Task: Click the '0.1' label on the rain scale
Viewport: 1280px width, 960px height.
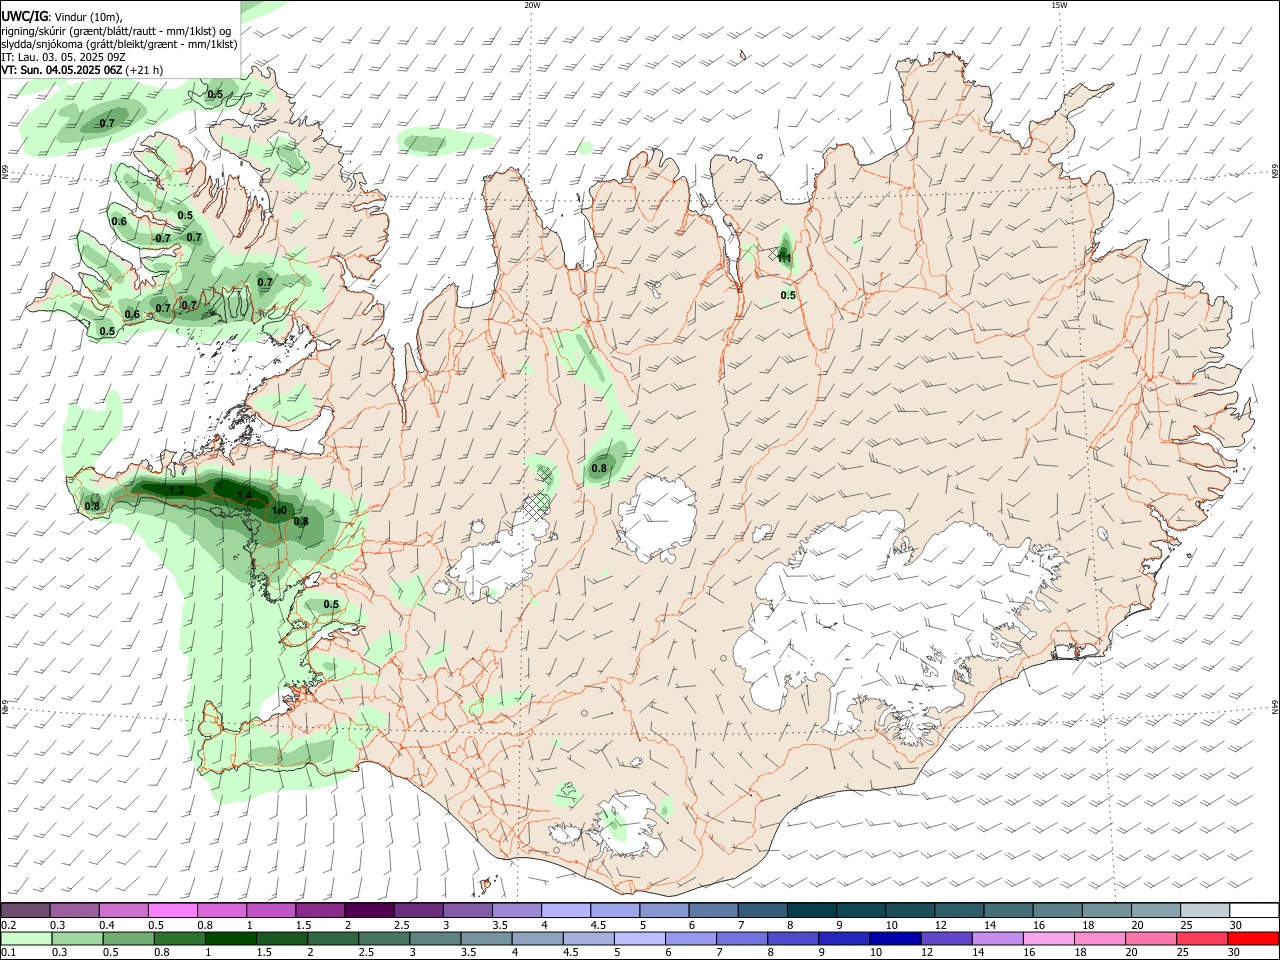Action: coord(7,953)
